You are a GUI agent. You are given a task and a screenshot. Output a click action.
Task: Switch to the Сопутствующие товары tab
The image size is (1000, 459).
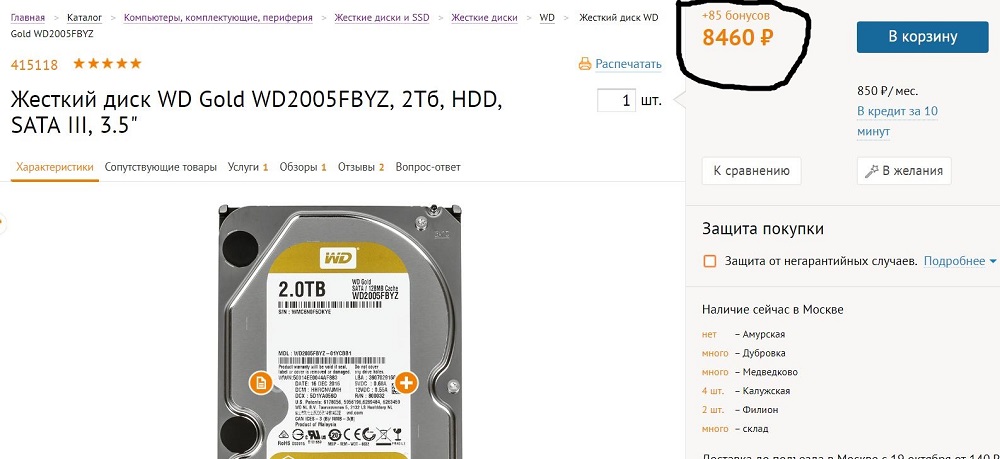pyautogui.click(x=161, y=167)
